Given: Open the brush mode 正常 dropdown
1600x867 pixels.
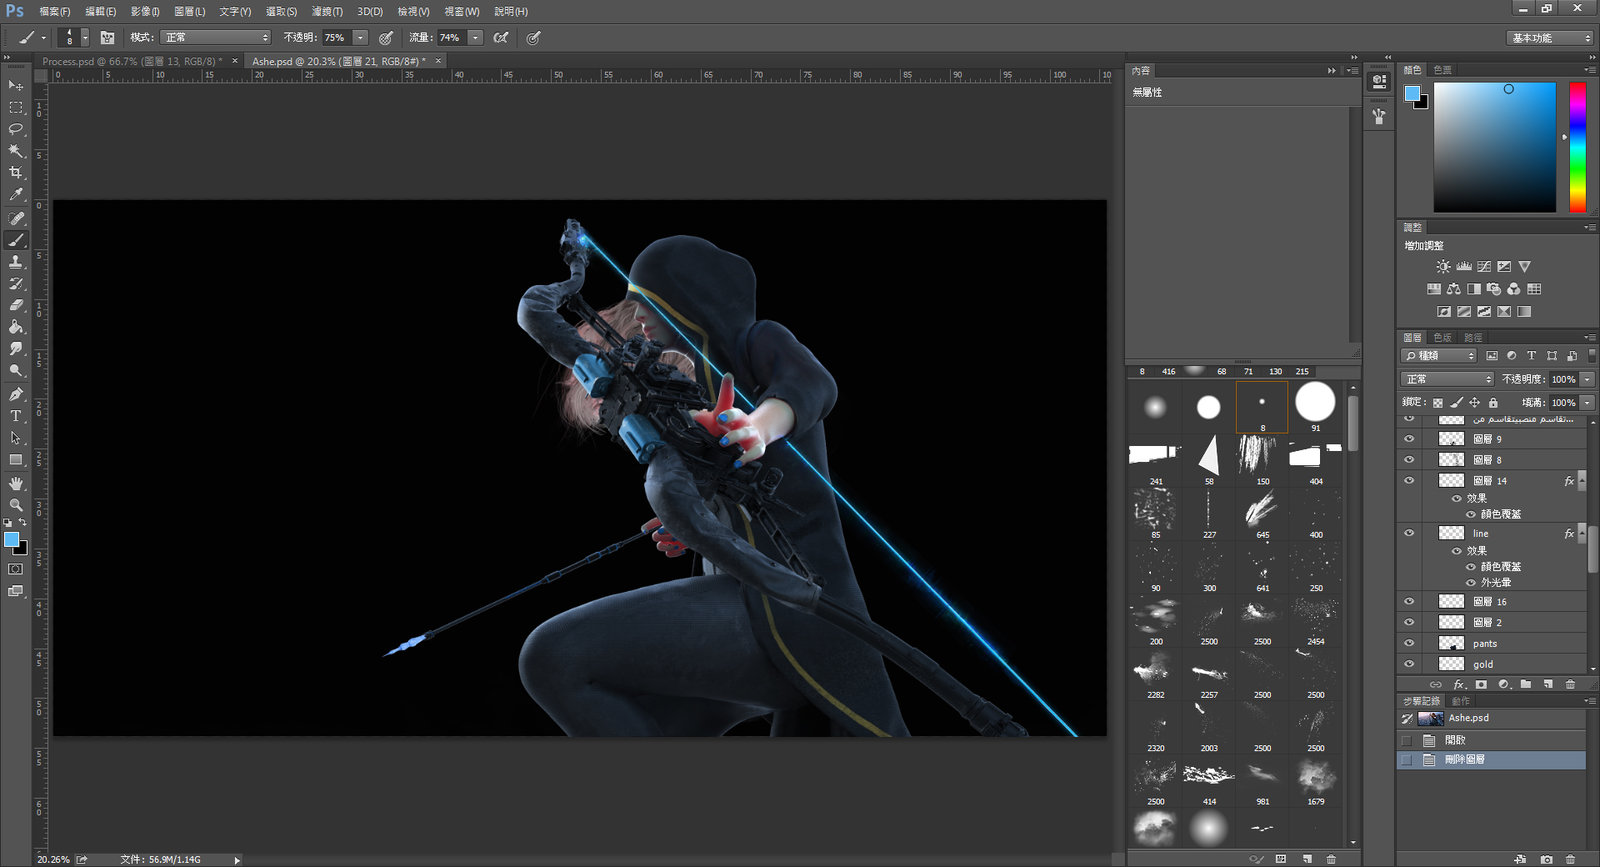Looking at the screenshot, I should coord(215,37).
